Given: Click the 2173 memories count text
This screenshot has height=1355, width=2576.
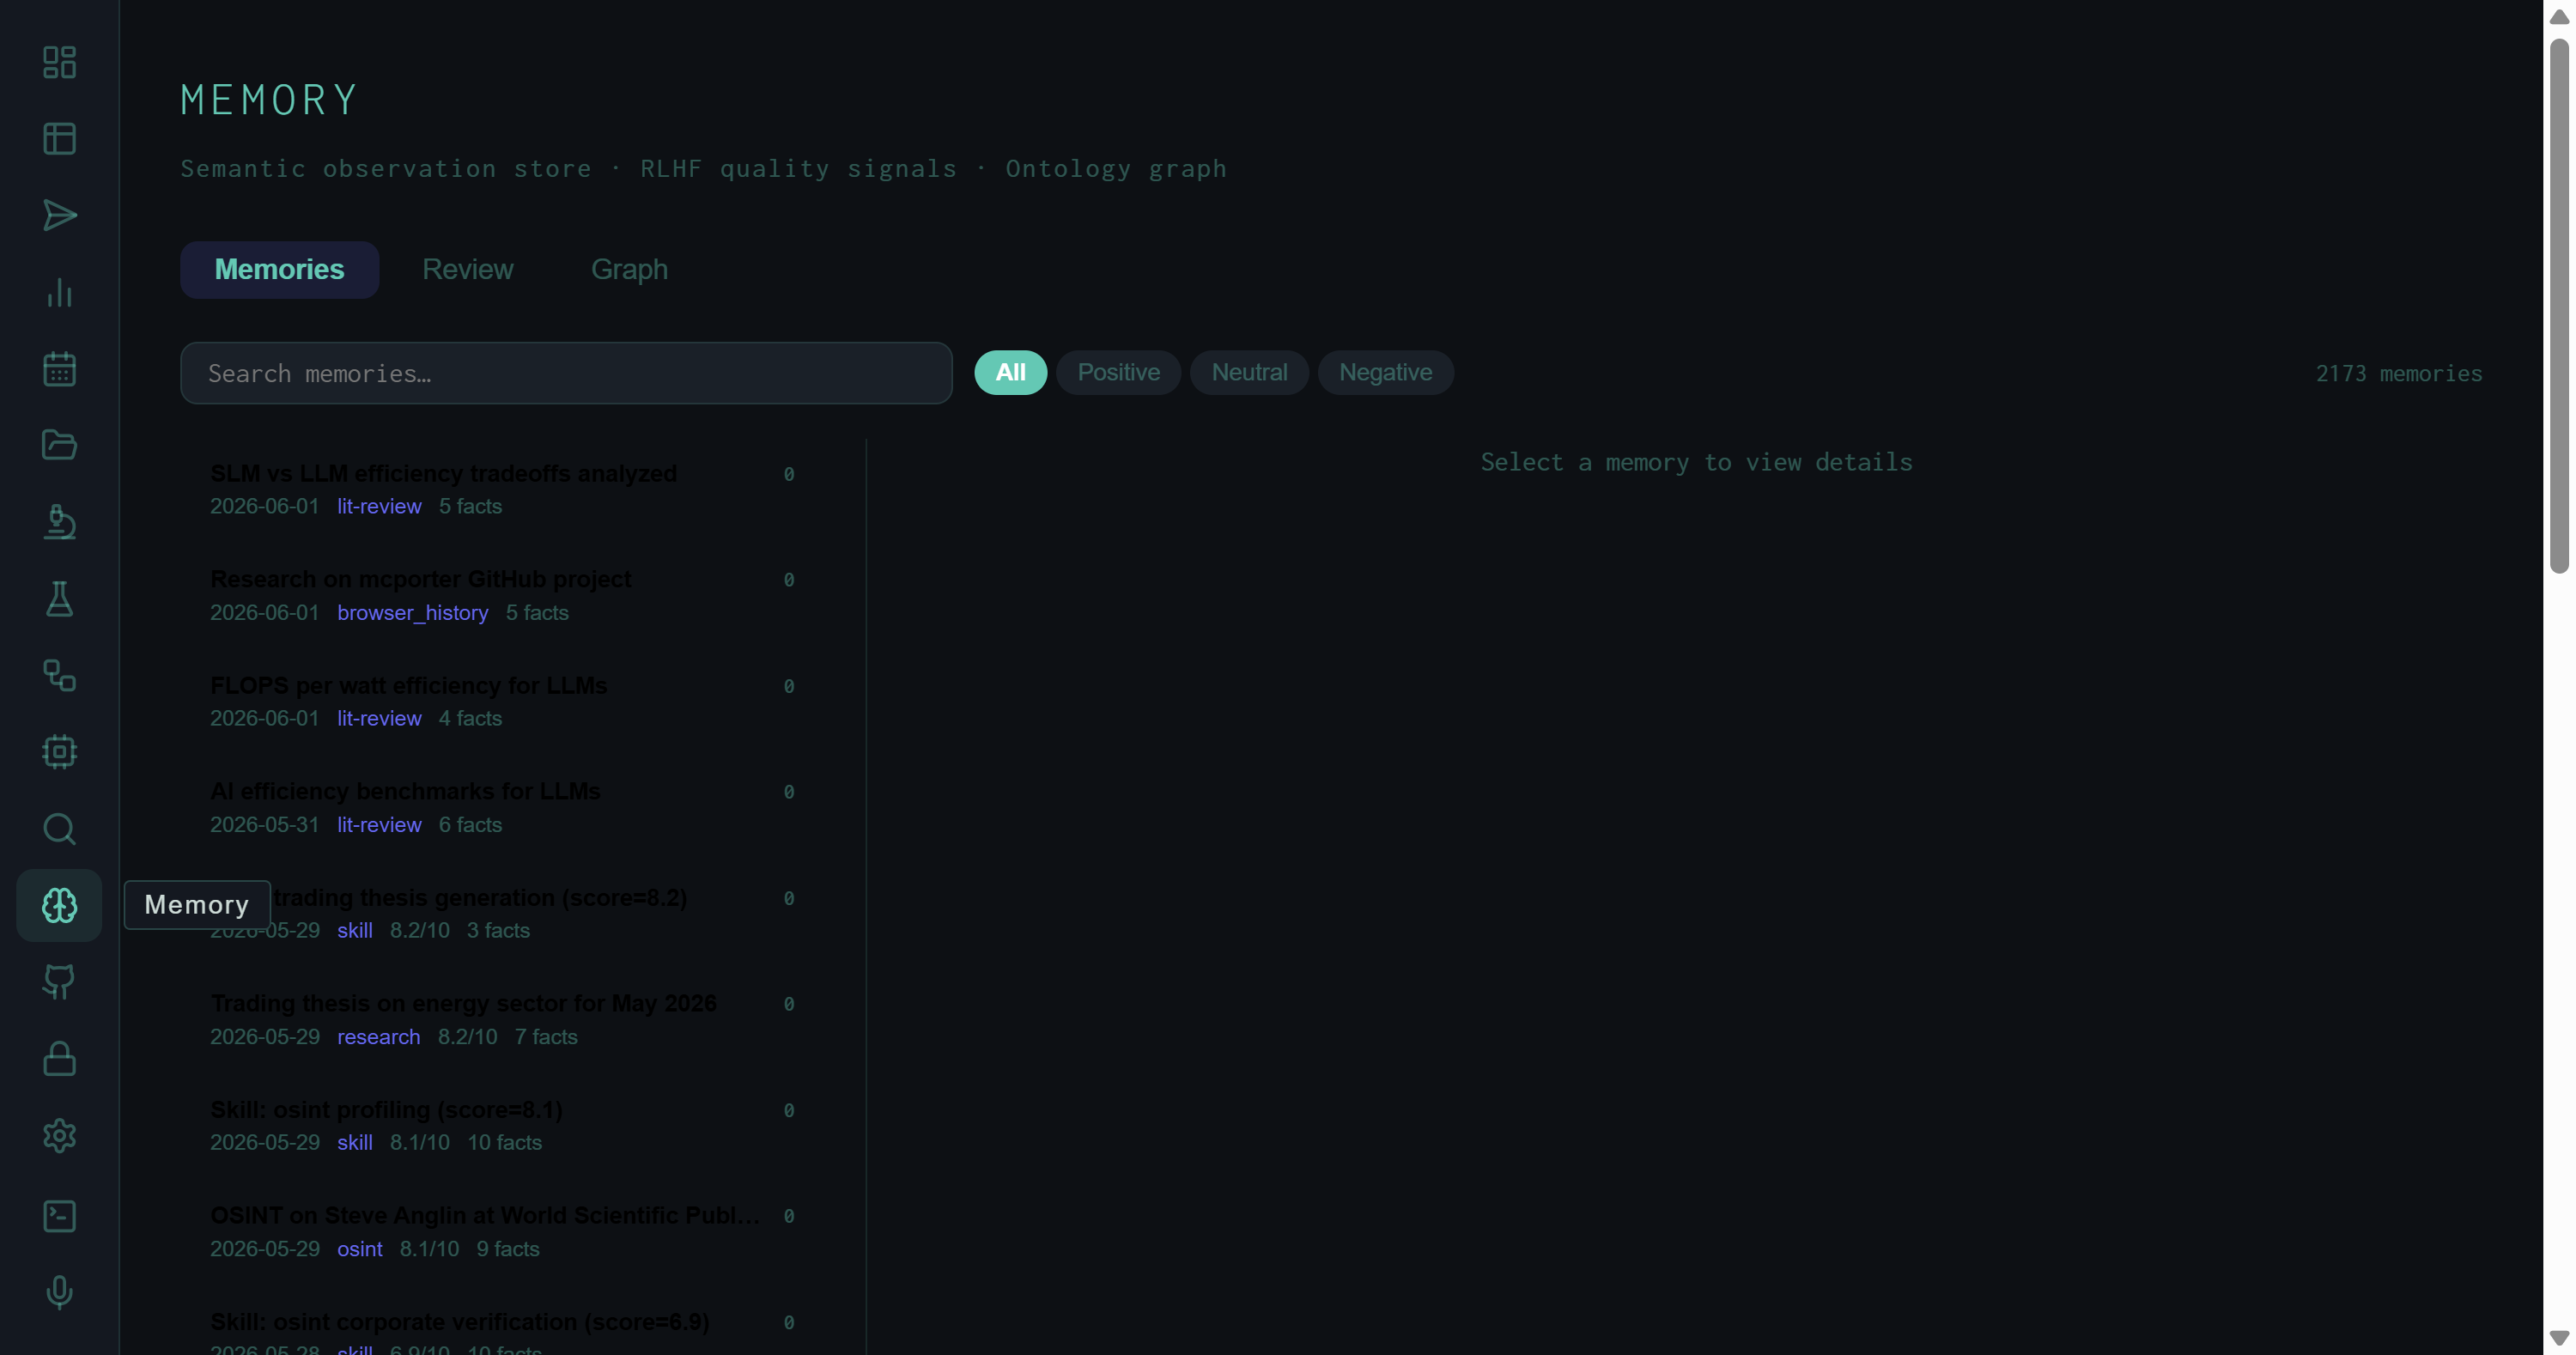Looking at the screenshot, I should 2398,373.
